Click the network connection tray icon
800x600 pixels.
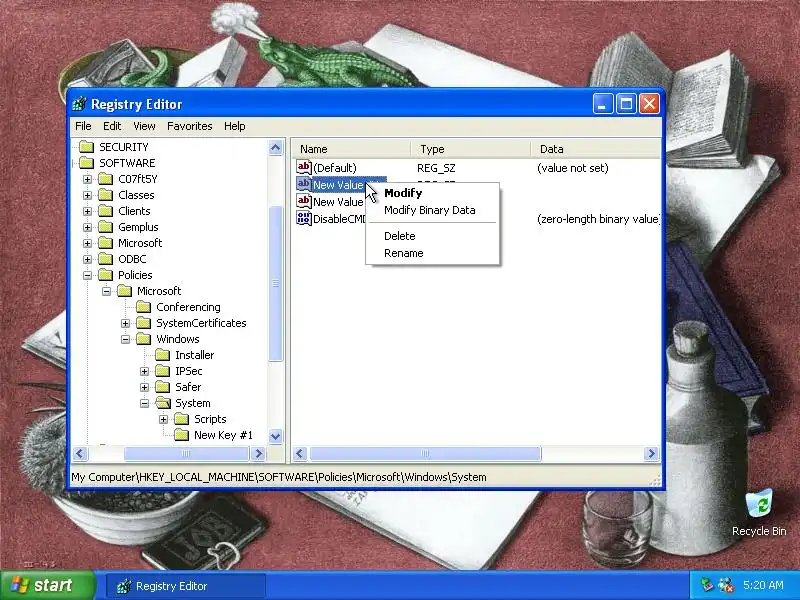[707, 585]
